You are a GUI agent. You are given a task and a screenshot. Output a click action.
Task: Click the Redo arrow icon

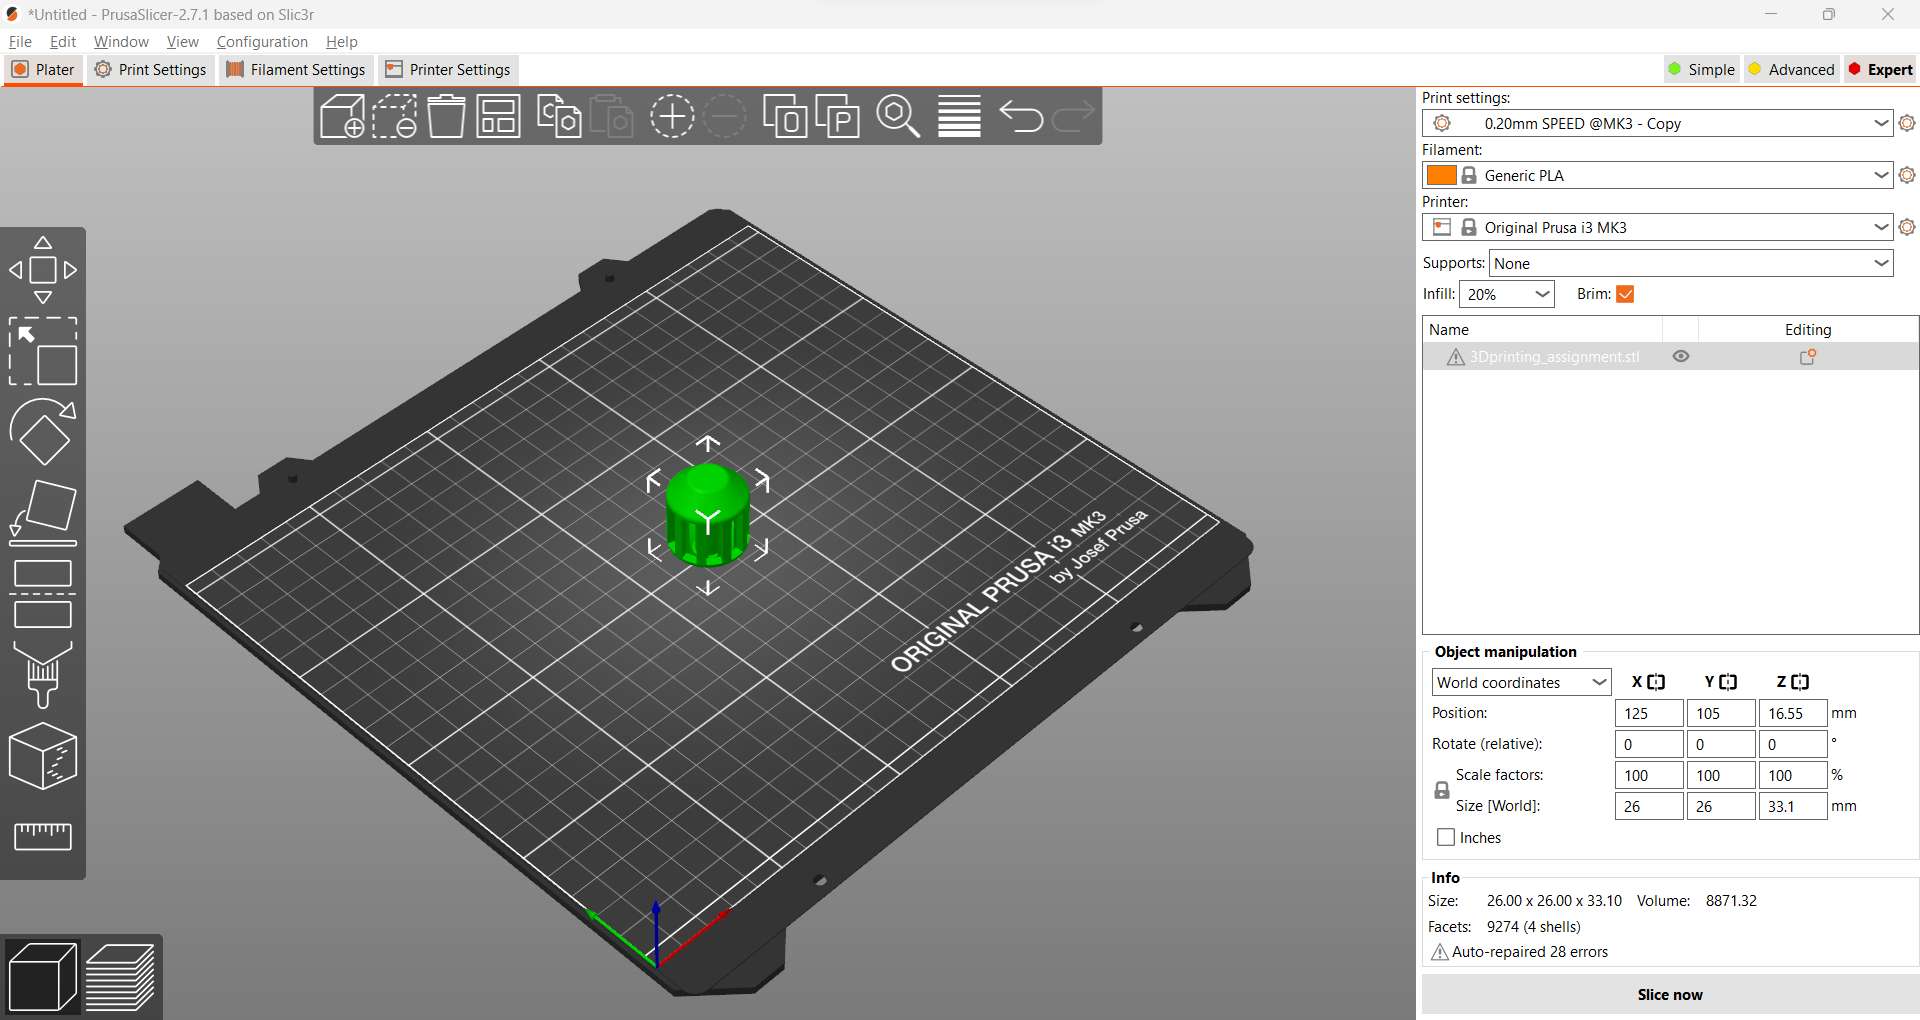click(x=1073, y=117)
